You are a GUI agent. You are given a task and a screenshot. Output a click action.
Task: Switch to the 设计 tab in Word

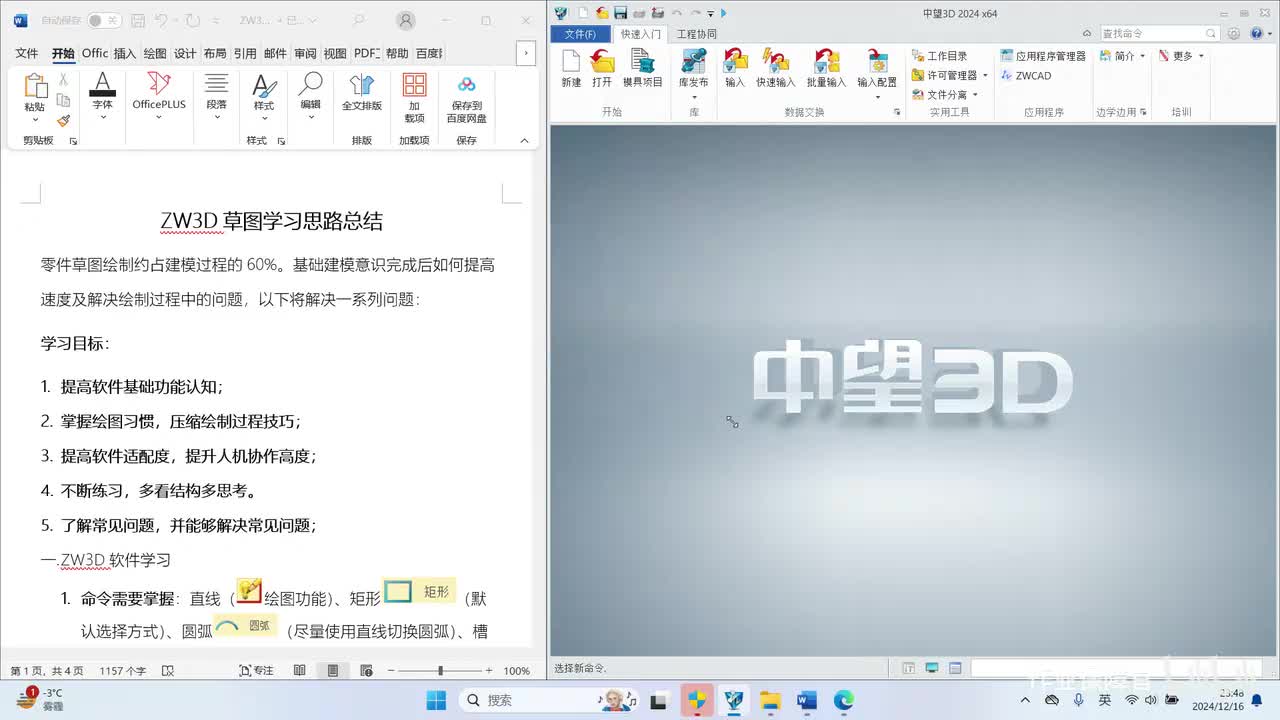185,53
